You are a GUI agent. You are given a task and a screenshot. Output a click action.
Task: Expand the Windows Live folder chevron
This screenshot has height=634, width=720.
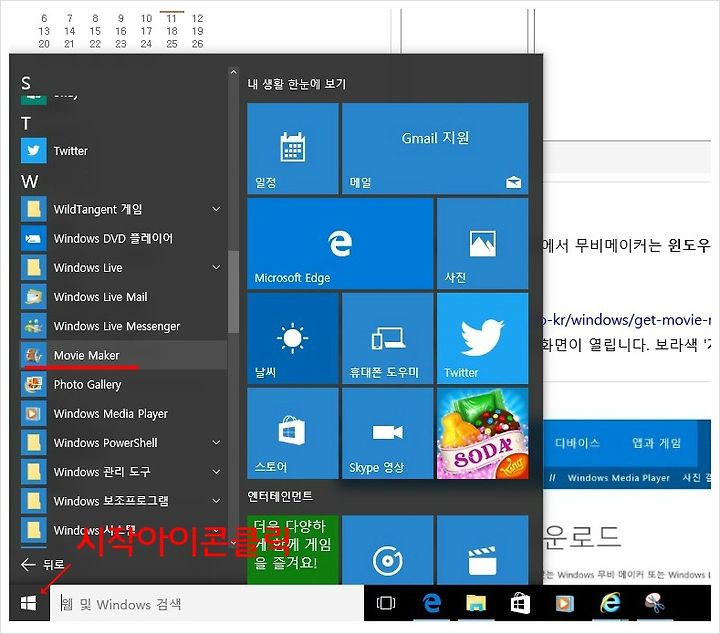click(x=216, y=268)
